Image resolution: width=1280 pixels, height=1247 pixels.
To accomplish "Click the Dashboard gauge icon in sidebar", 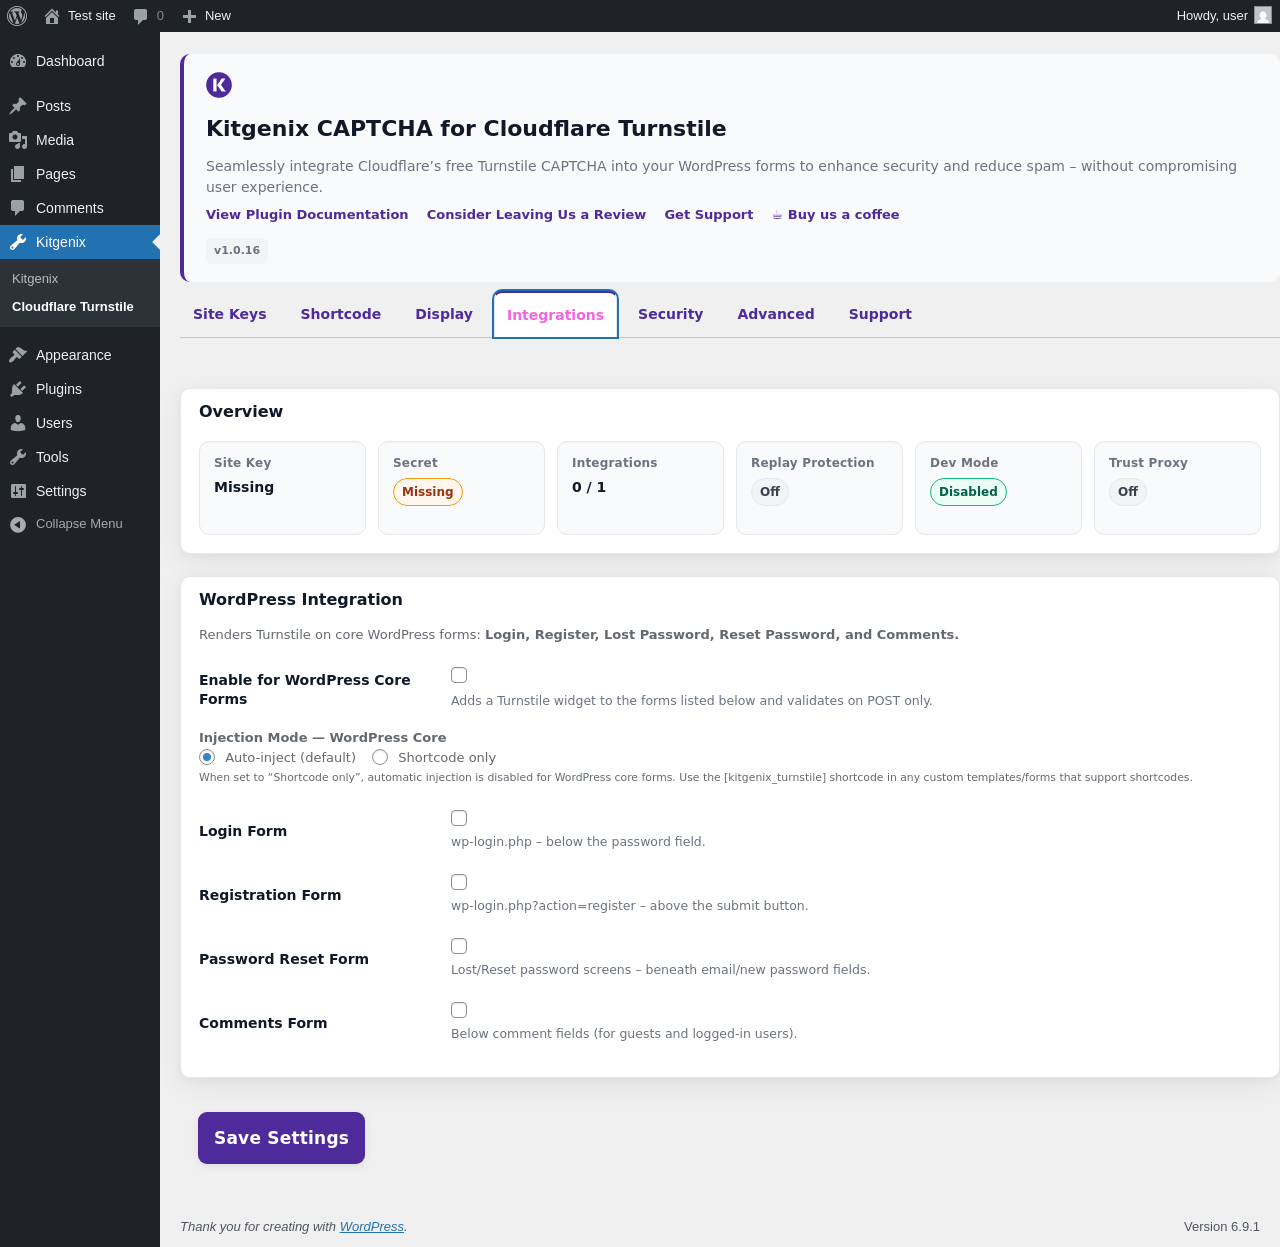I will (18, 61).
